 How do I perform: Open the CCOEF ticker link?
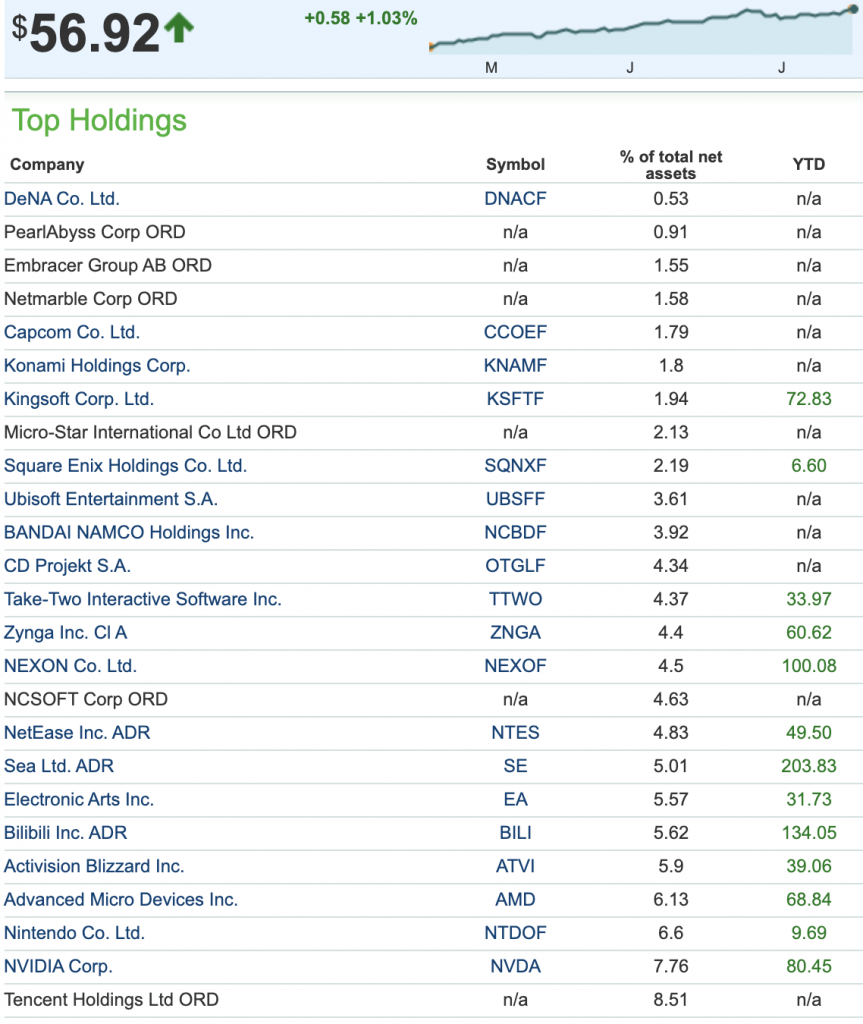[515, 332]
